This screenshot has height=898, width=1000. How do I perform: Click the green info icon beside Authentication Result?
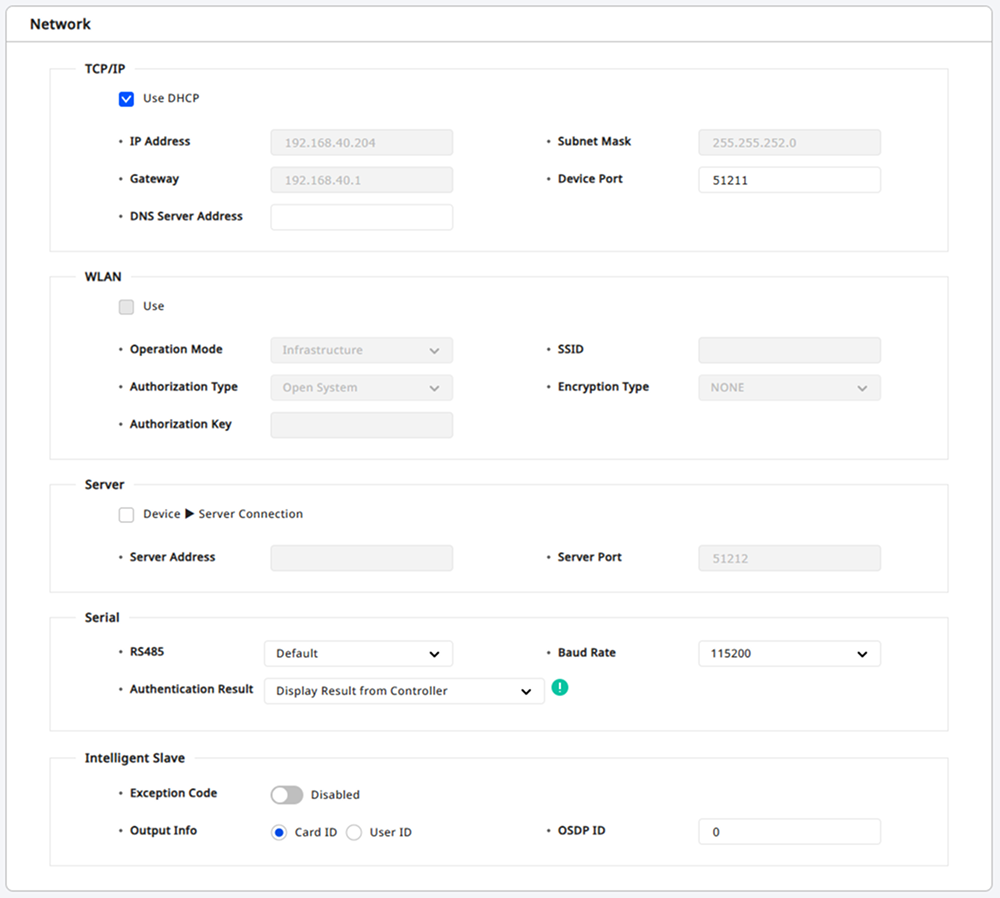point(560,687)
